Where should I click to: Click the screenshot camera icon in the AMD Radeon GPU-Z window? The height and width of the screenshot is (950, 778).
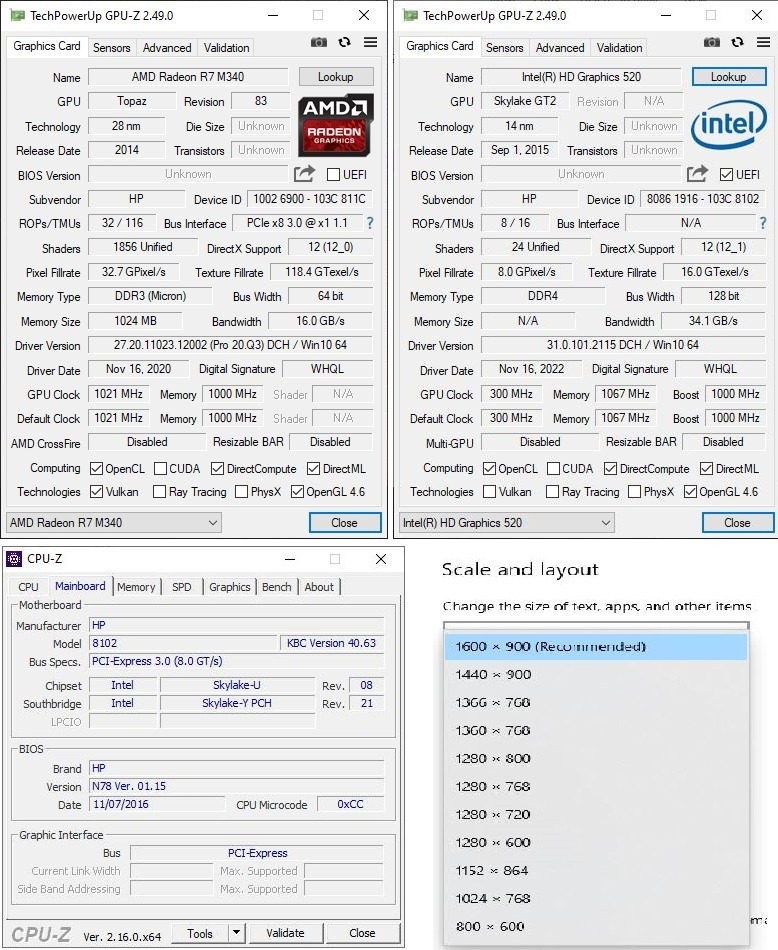(x=318, y=43)
